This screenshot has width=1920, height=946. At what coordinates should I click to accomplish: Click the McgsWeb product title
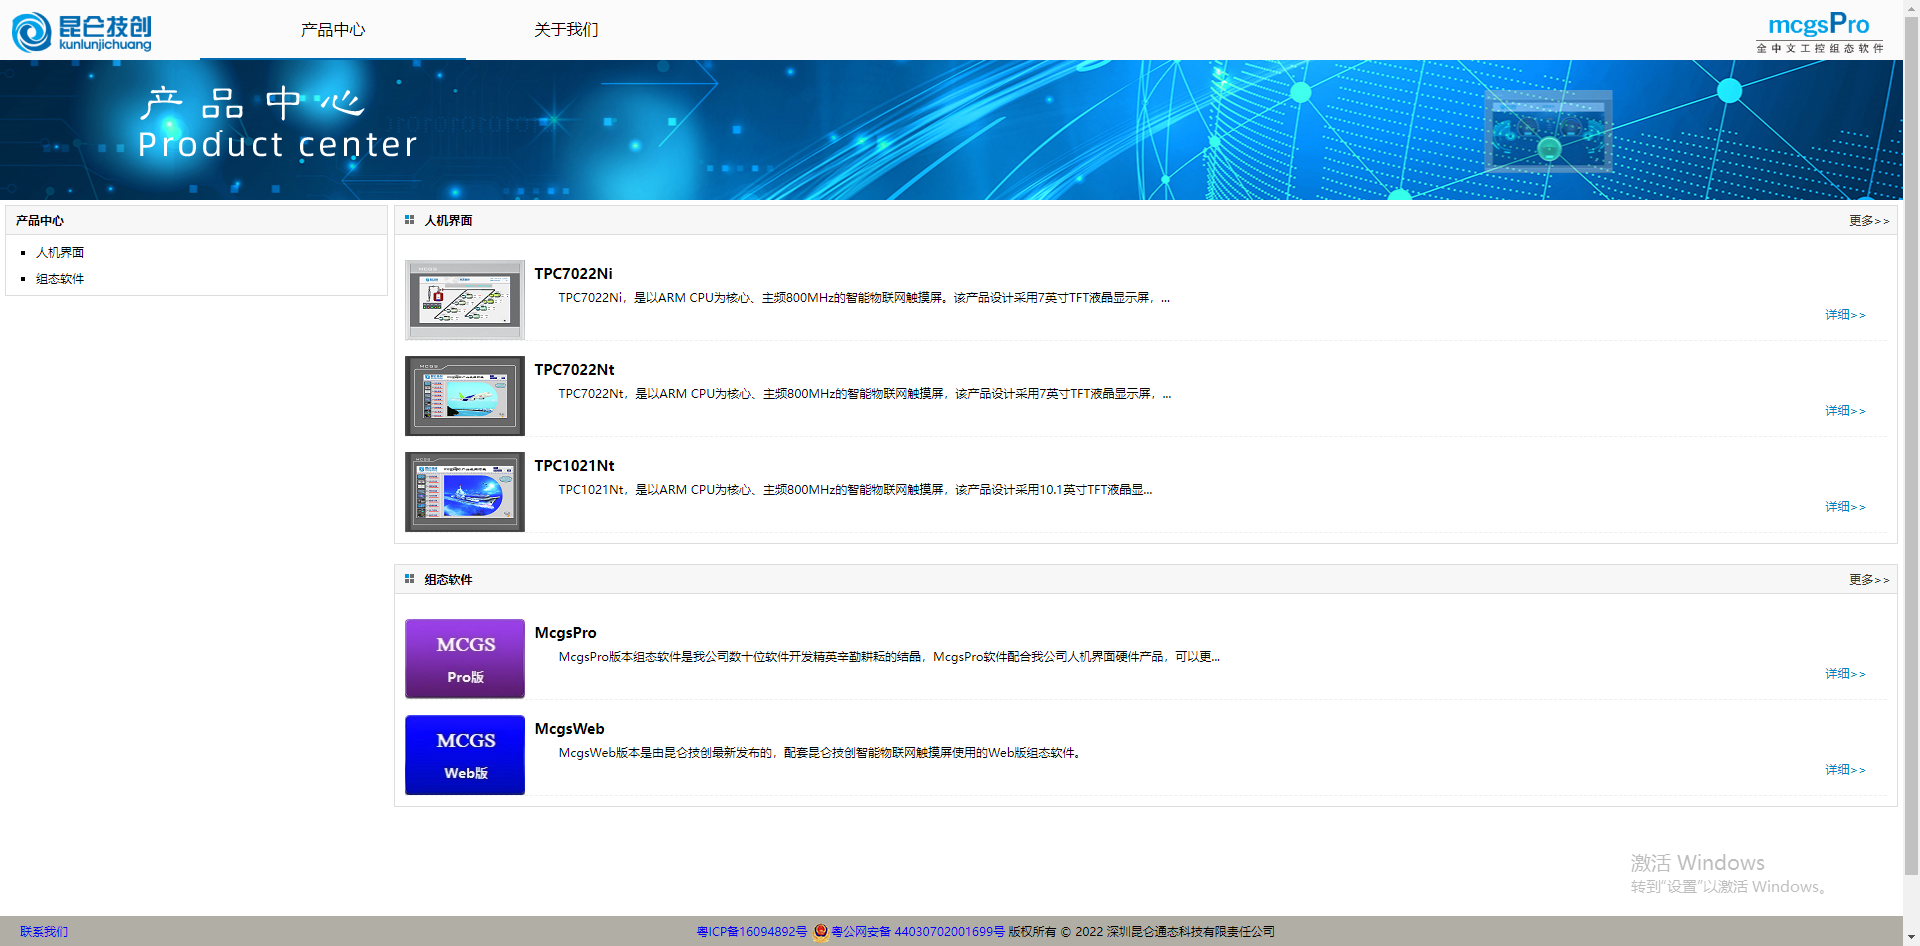pyautogui.click(x=569, y=729)
